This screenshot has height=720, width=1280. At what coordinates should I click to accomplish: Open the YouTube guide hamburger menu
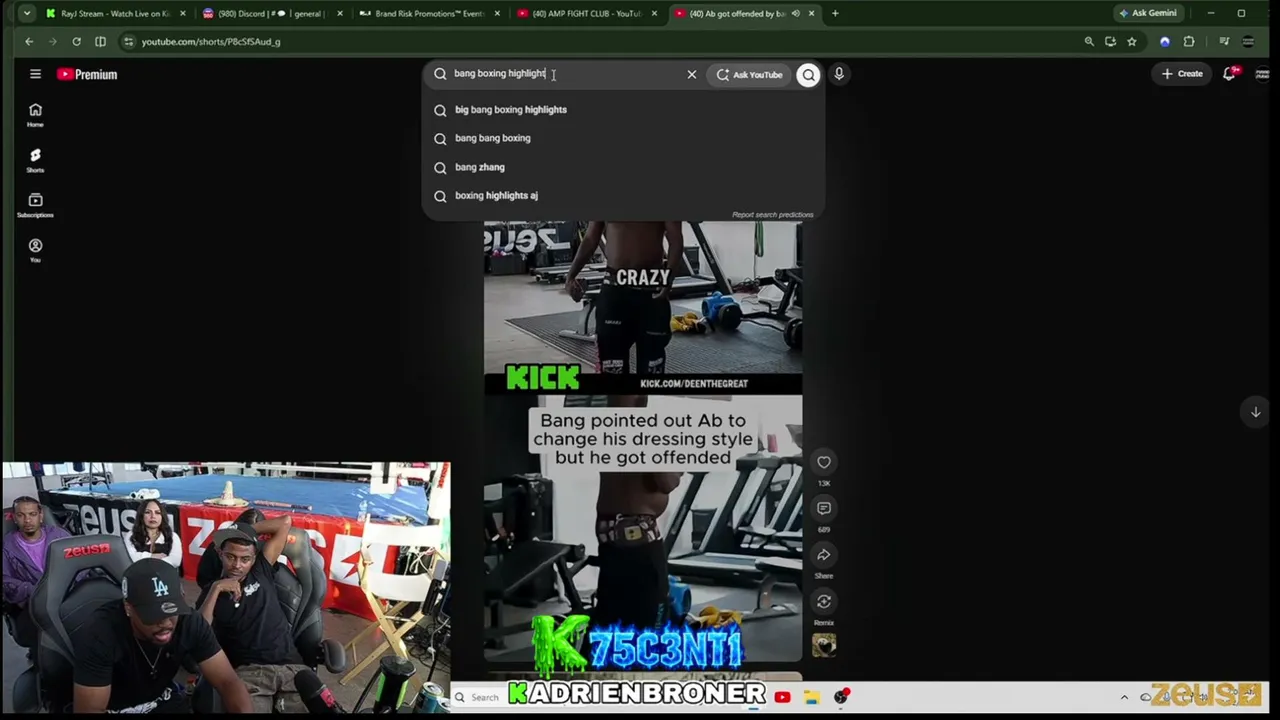click(35, 74)
